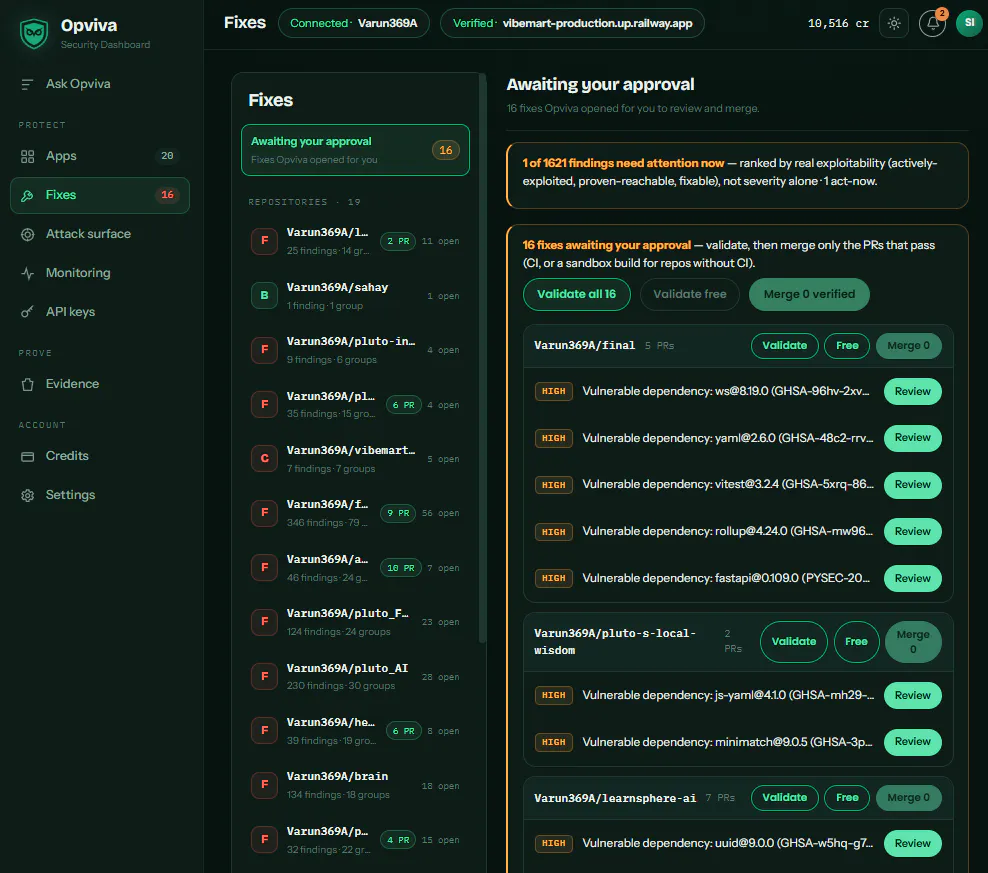This screenshot has width=988, height=873.
Task: Click the HIGH tag on uuid@9.0.0 finding
Action: 553,843
